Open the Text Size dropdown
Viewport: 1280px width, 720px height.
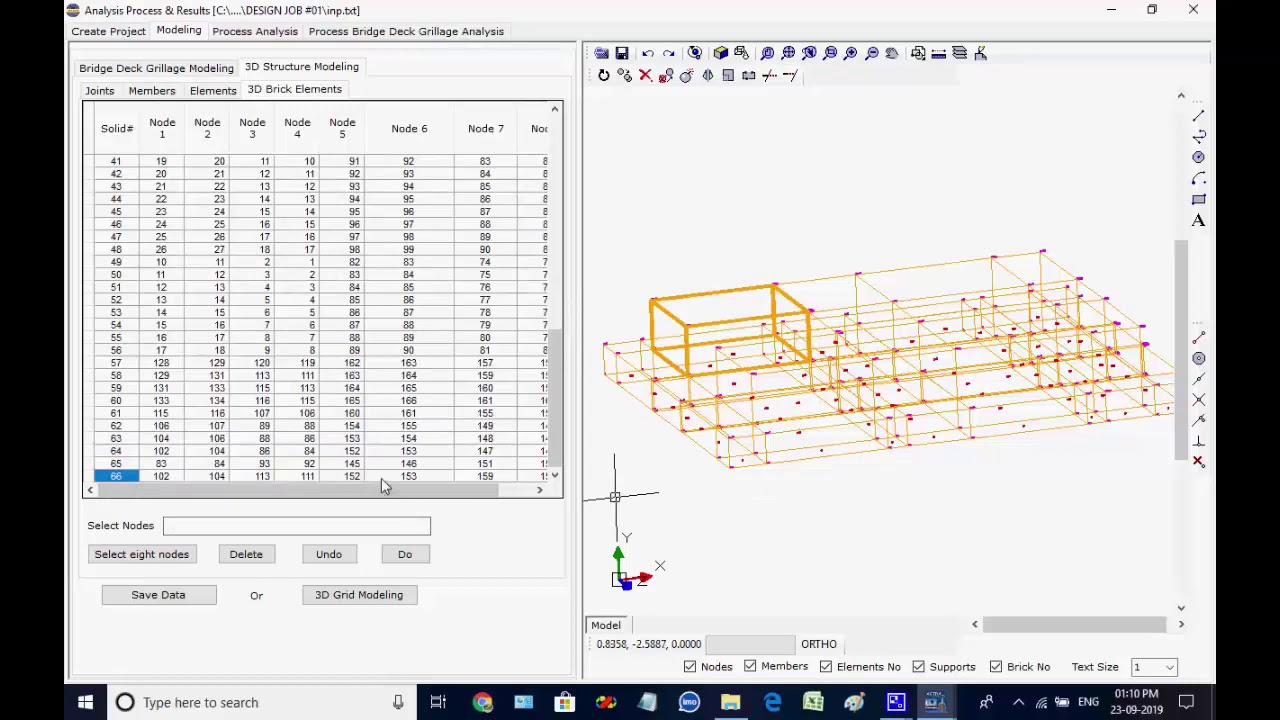point(1168,667)
